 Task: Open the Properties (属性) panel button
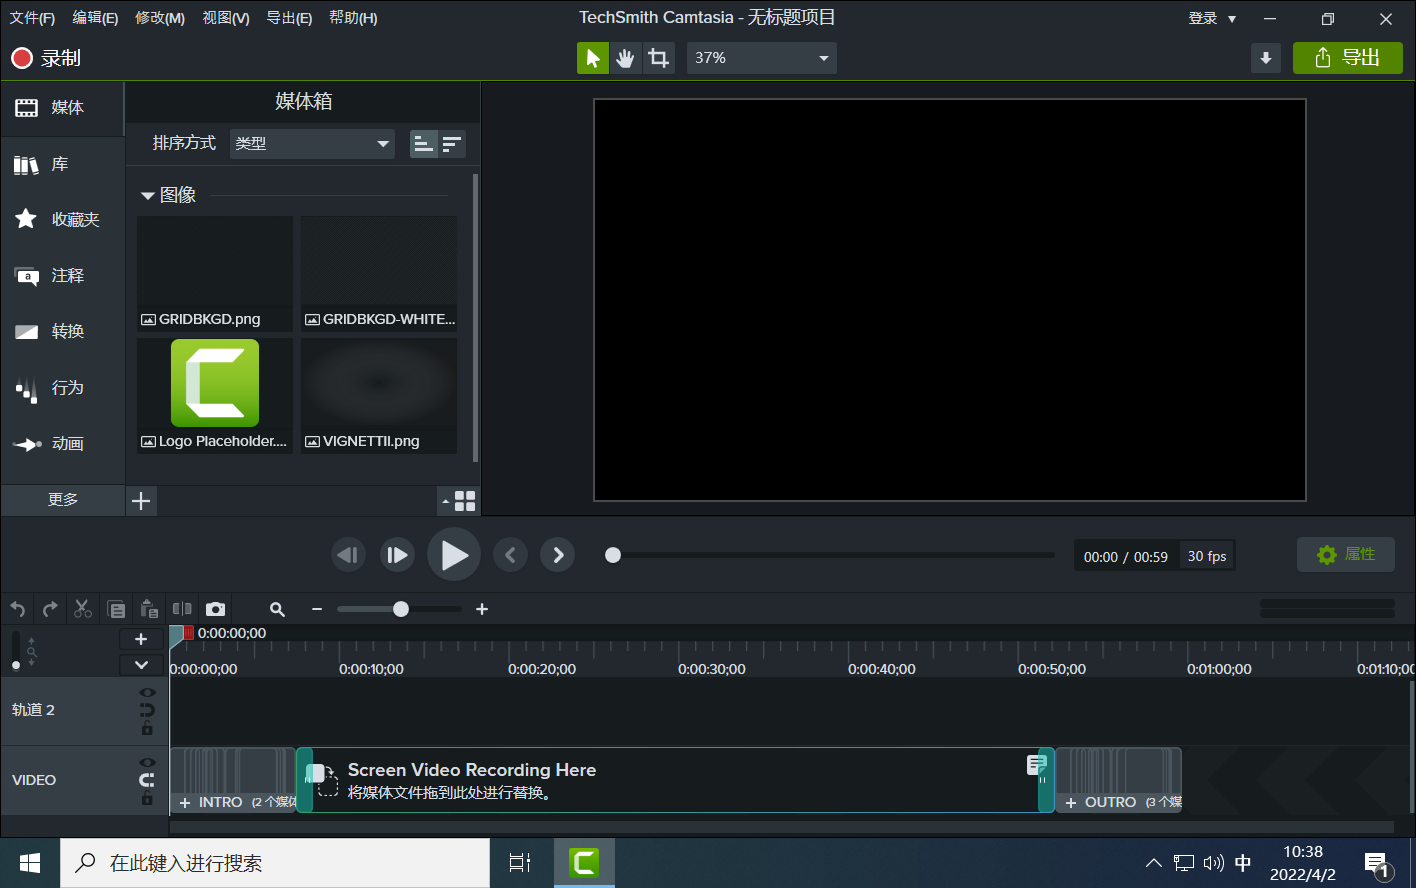pyautogui.click(x=1346, y=554)
